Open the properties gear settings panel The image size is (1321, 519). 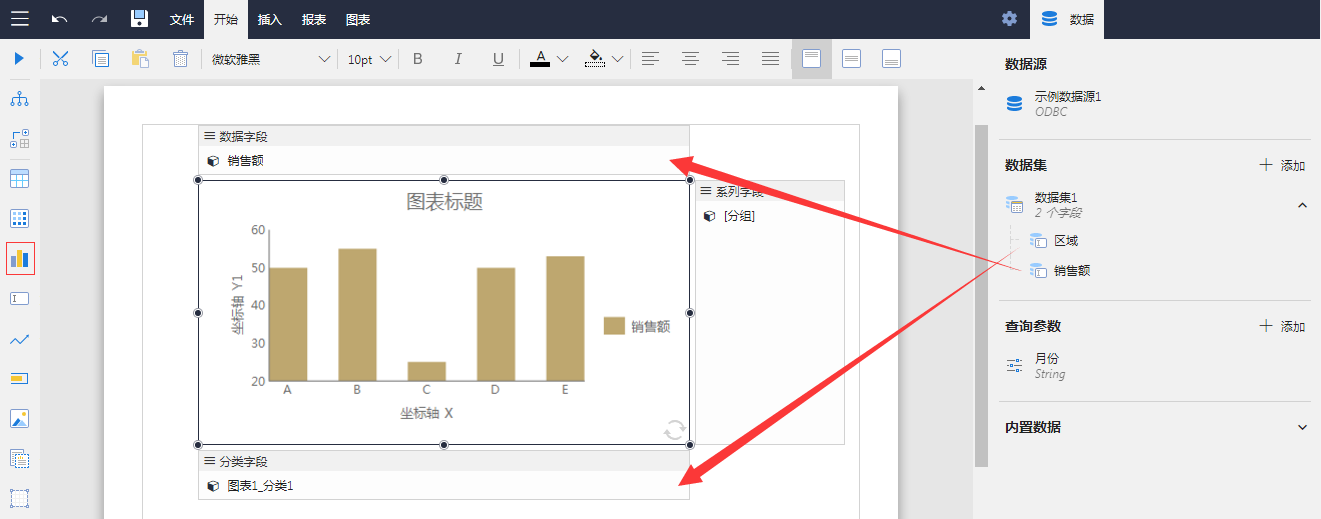(x=1009, y=19)
